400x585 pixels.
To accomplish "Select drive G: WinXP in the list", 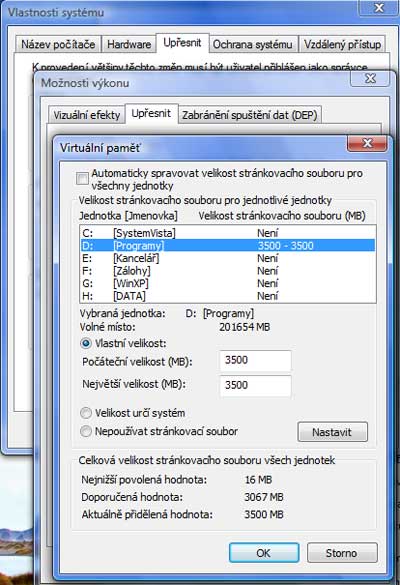I will (228, 284).
